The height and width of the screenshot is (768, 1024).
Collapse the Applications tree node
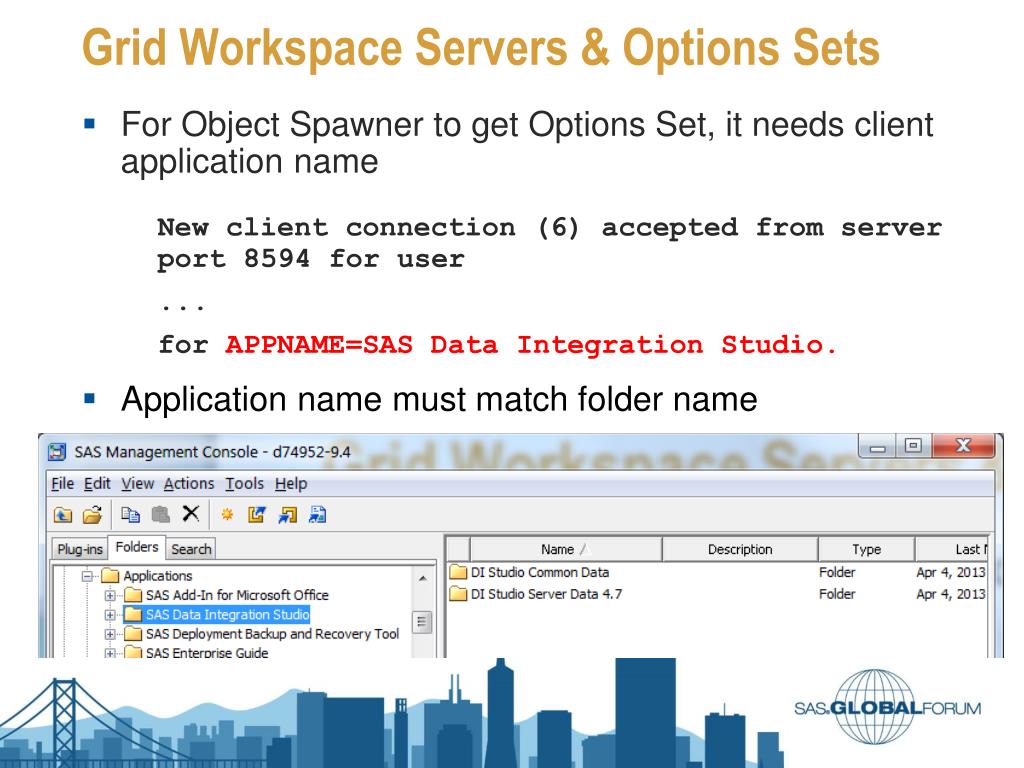click(87, 575)
